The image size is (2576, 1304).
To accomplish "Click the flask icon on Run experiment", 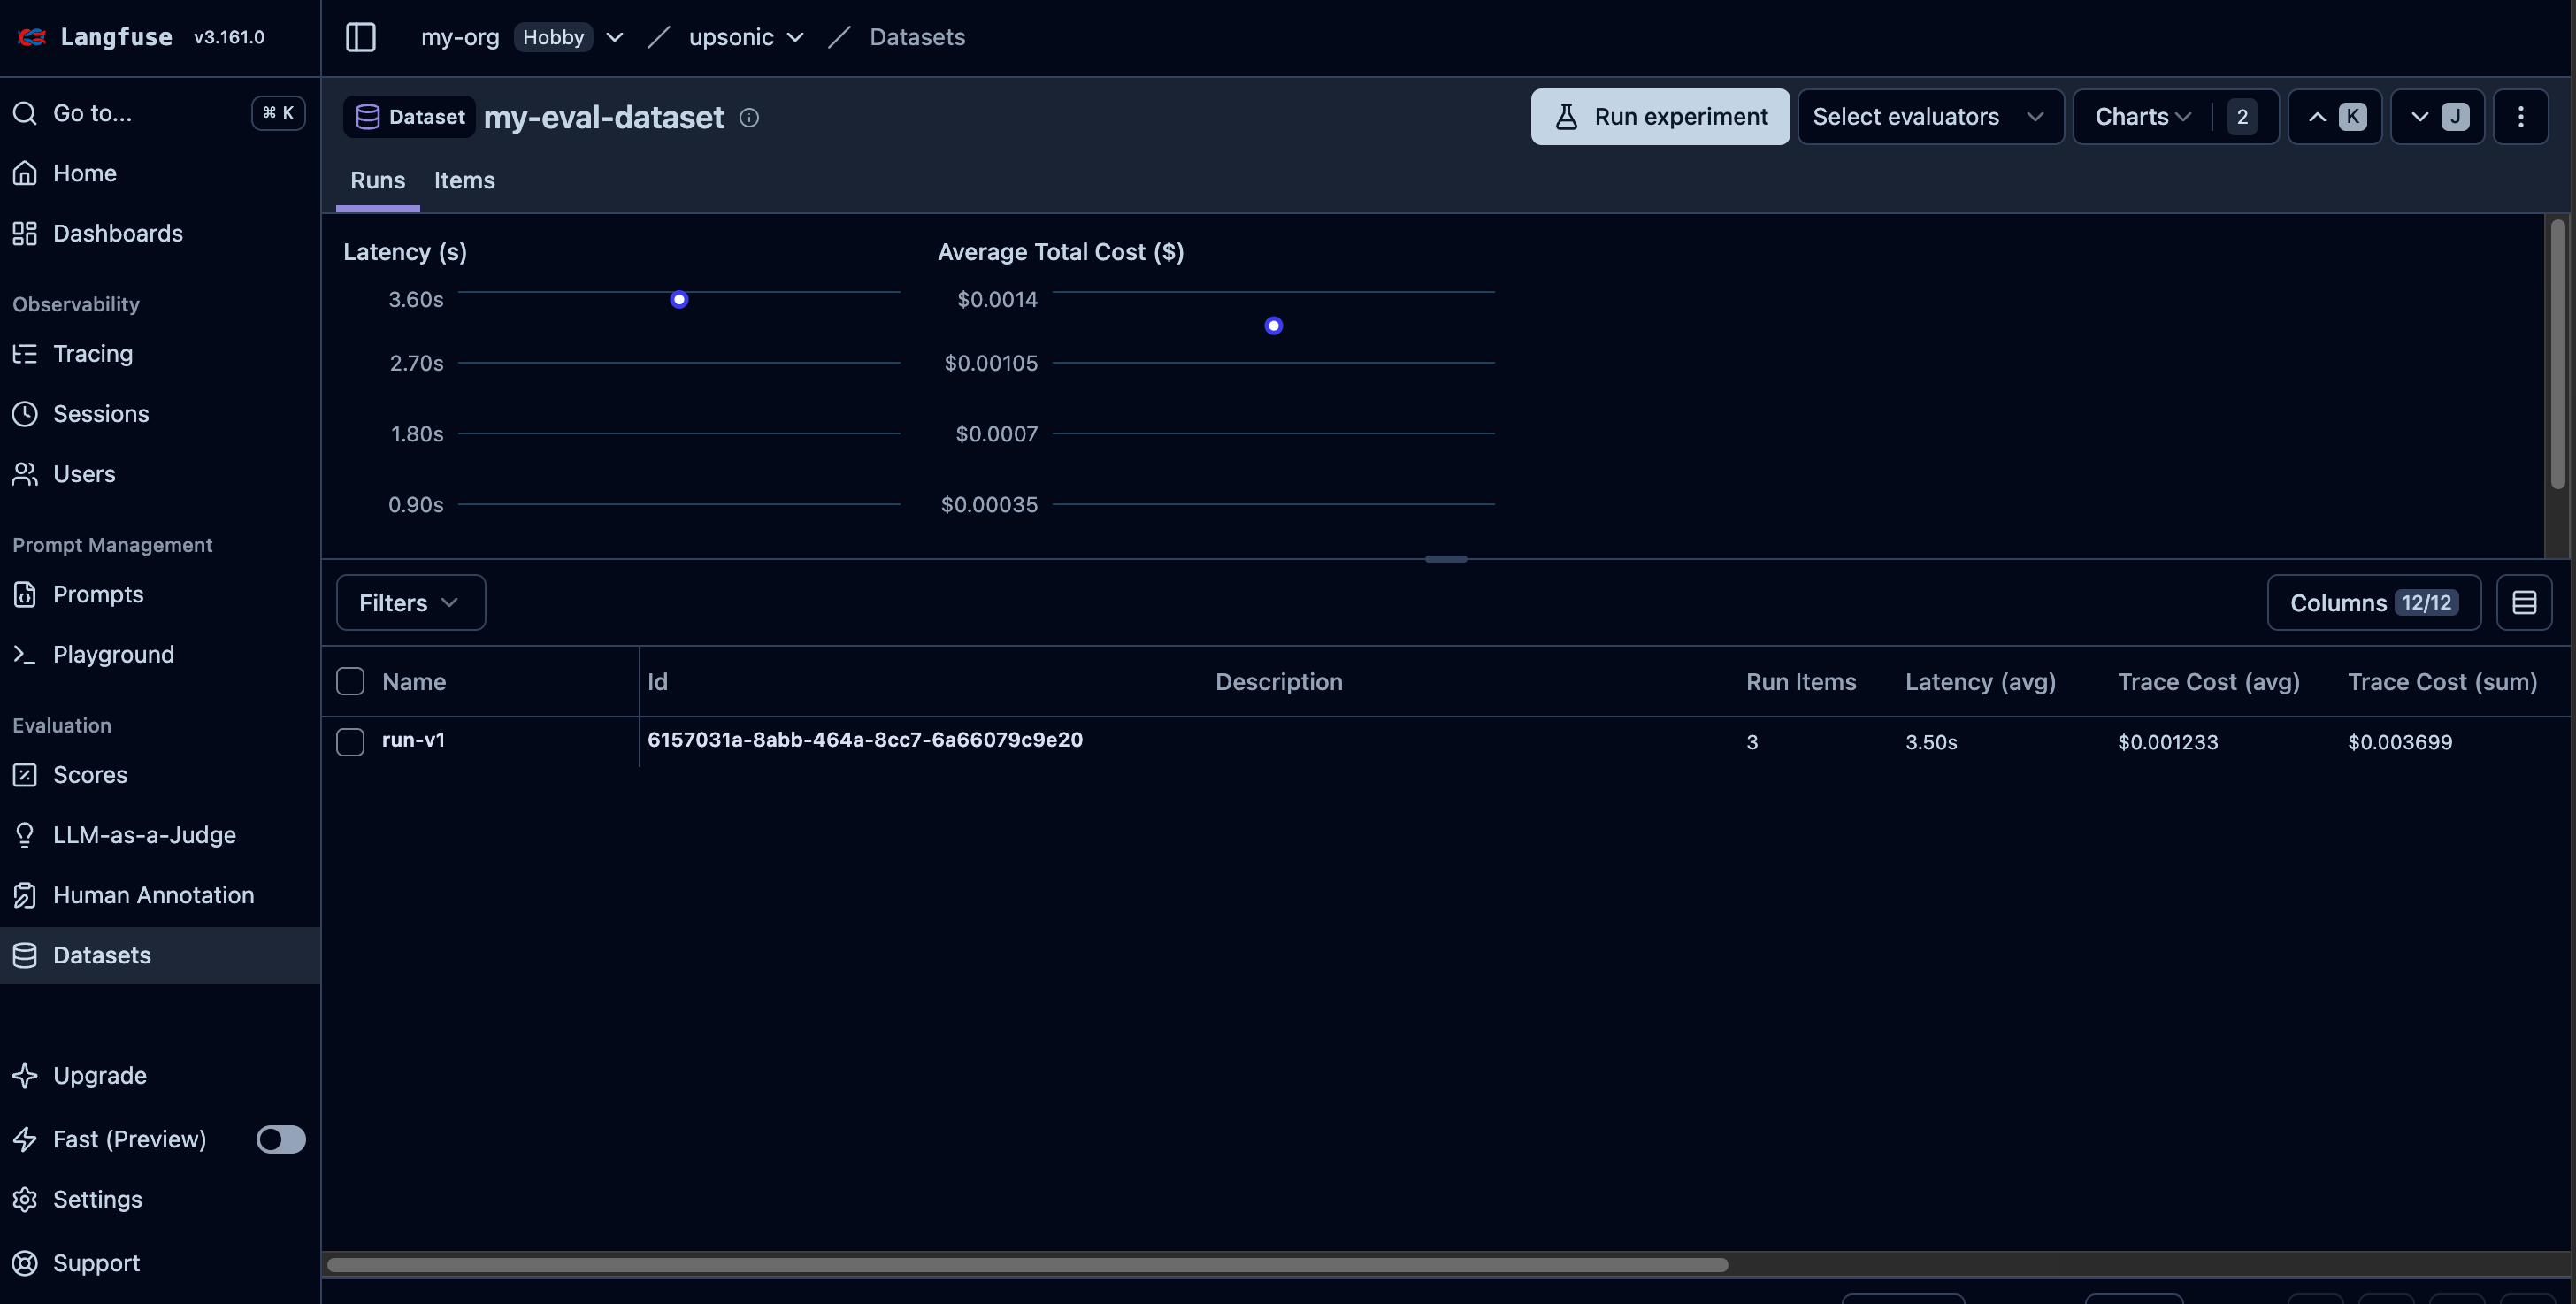I will click(x=1566, y=117).
